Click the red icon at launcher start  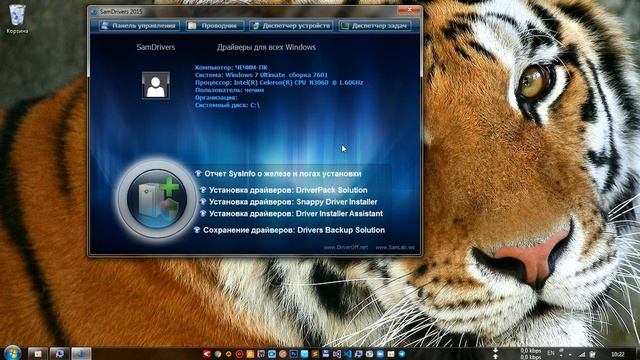pos(207,354)
